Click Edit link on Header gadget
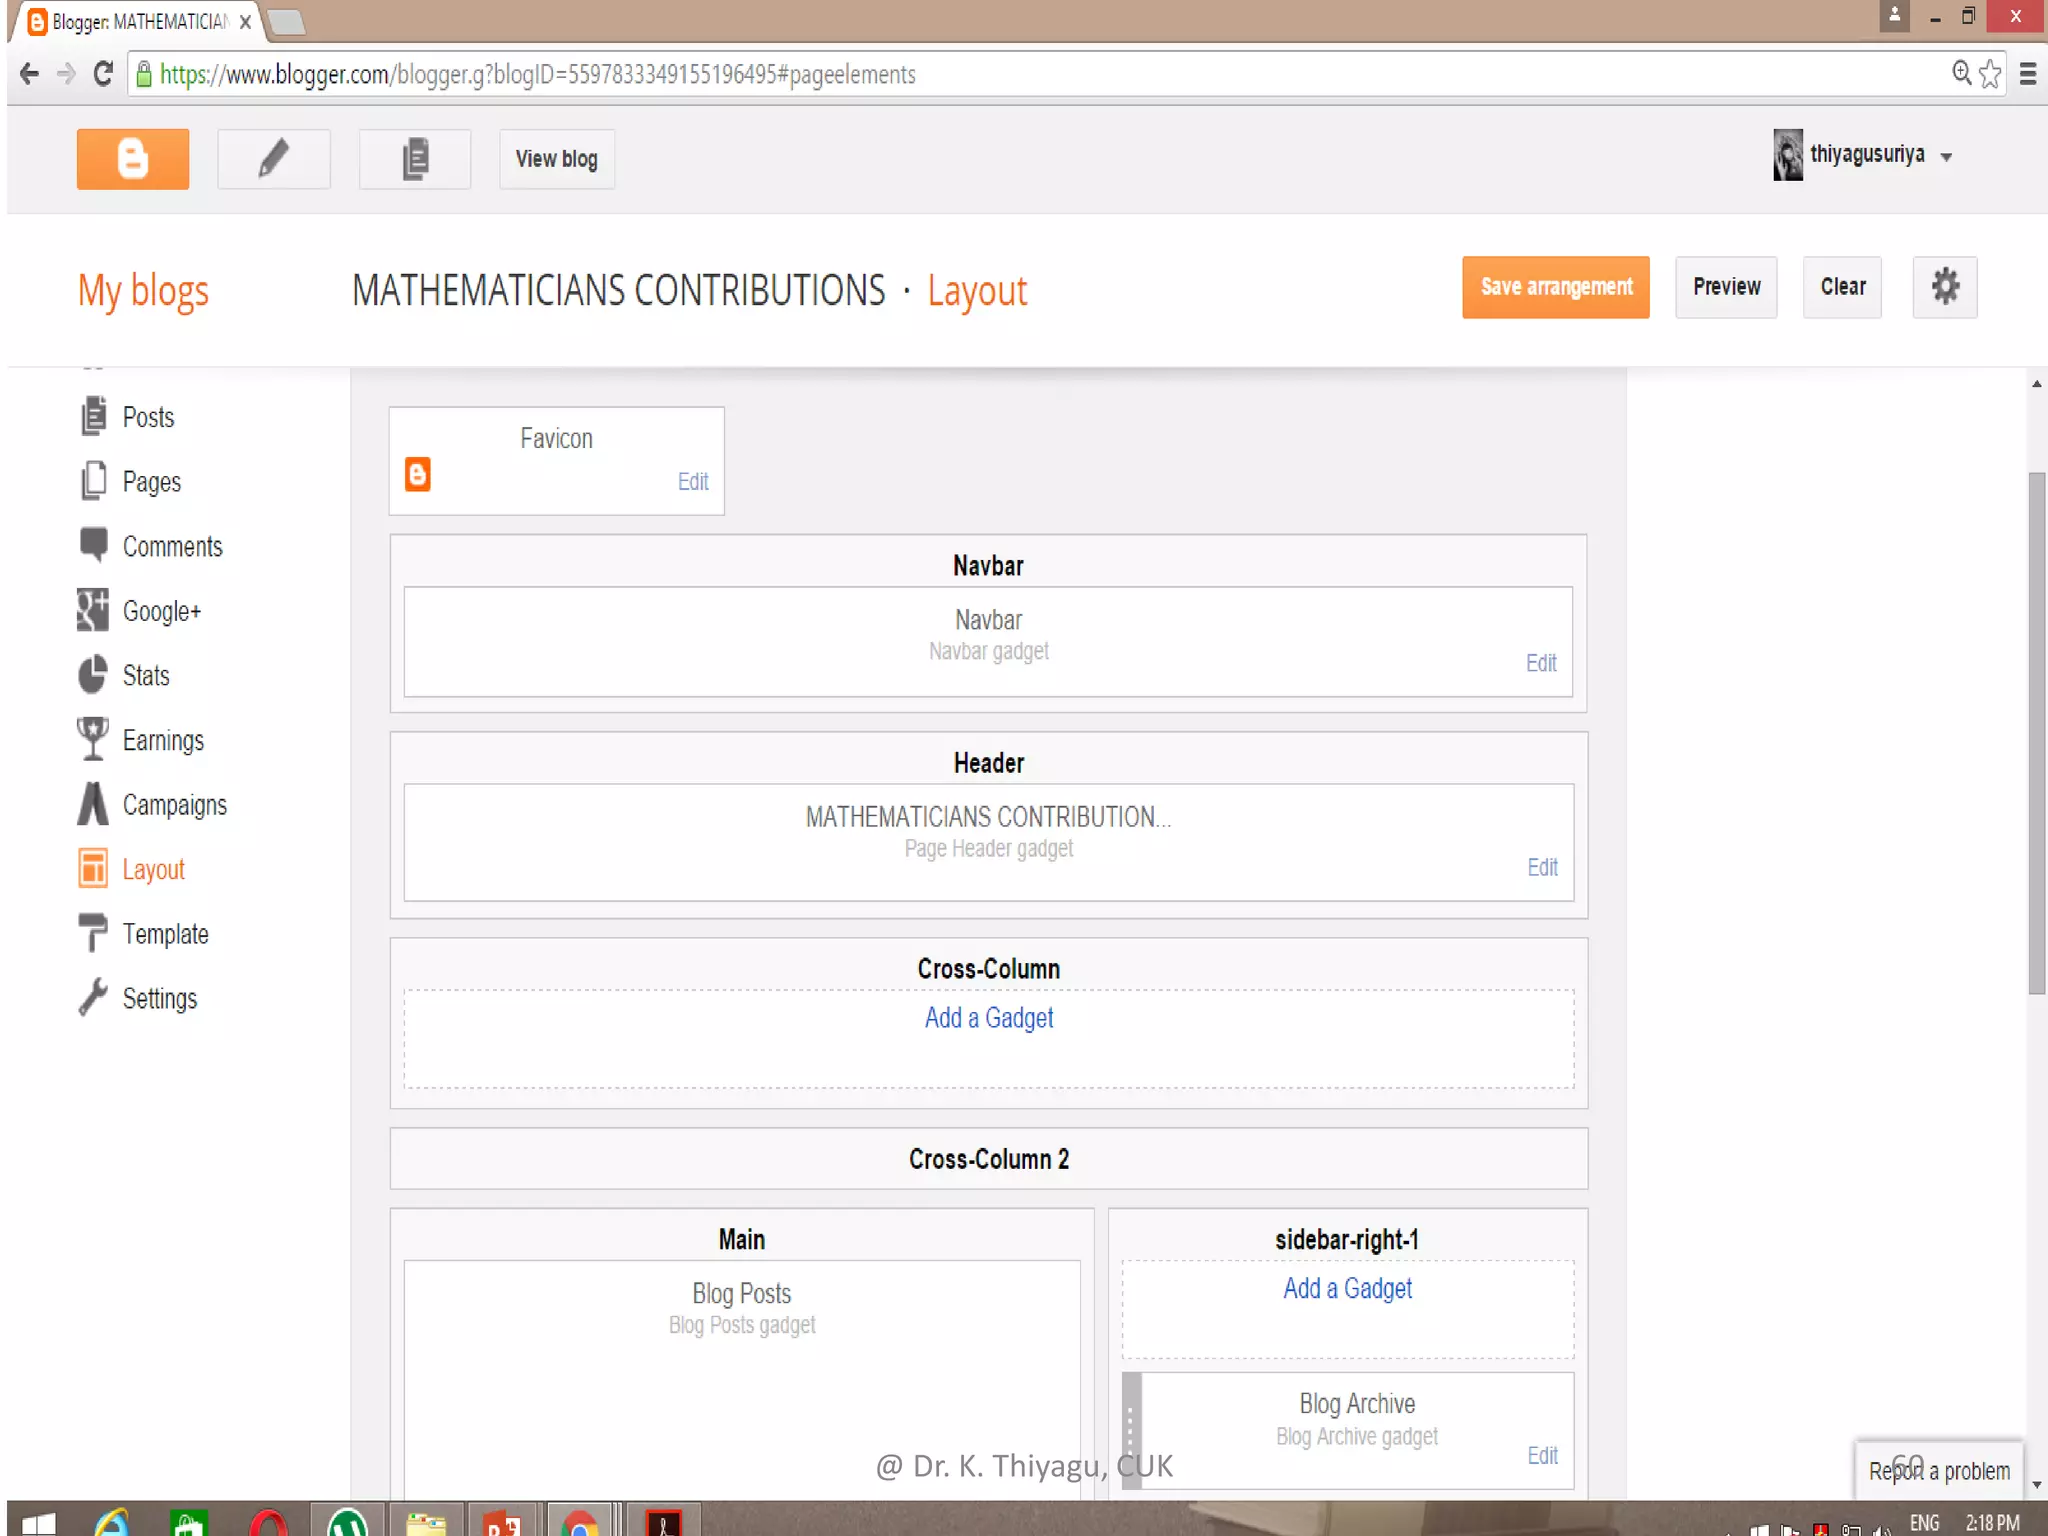The image size is (2048, 1536). pos(1542,867)
